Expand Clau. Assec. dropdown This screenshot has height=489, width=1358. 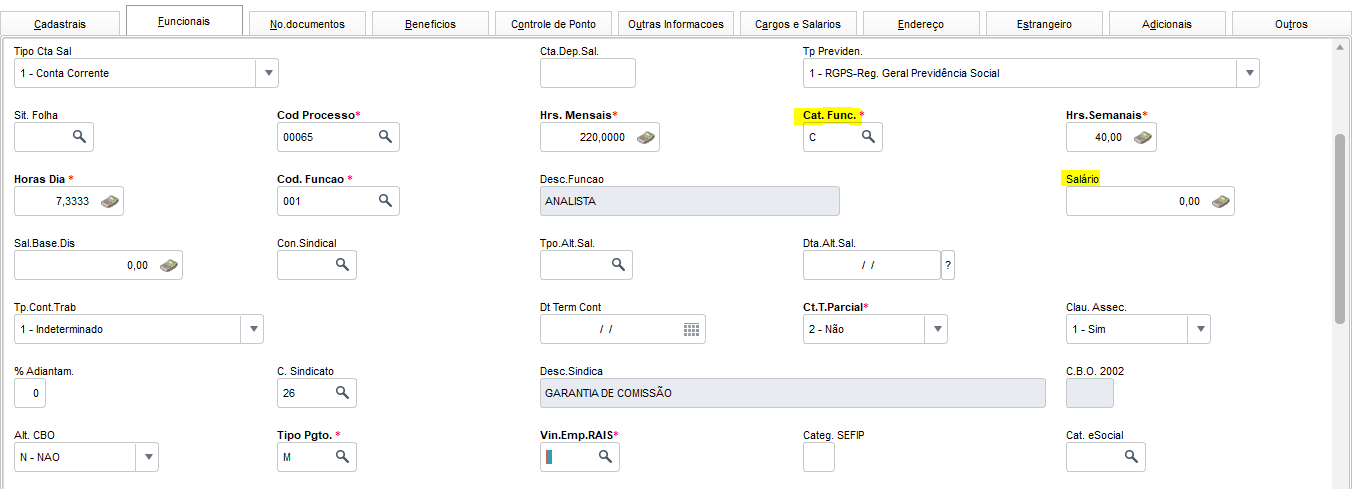coord(1199,329)
